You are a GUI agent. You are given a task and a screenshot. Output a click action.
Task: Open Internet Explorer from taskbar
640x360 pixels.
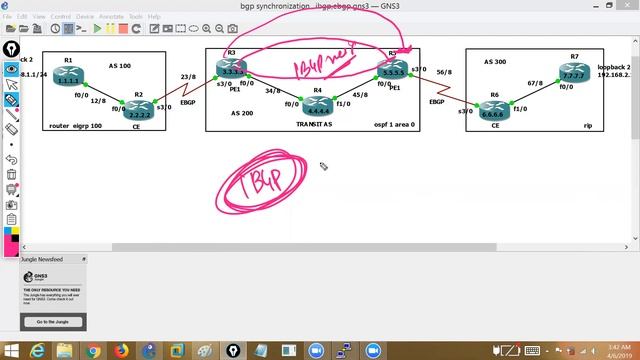coord(37,351)
